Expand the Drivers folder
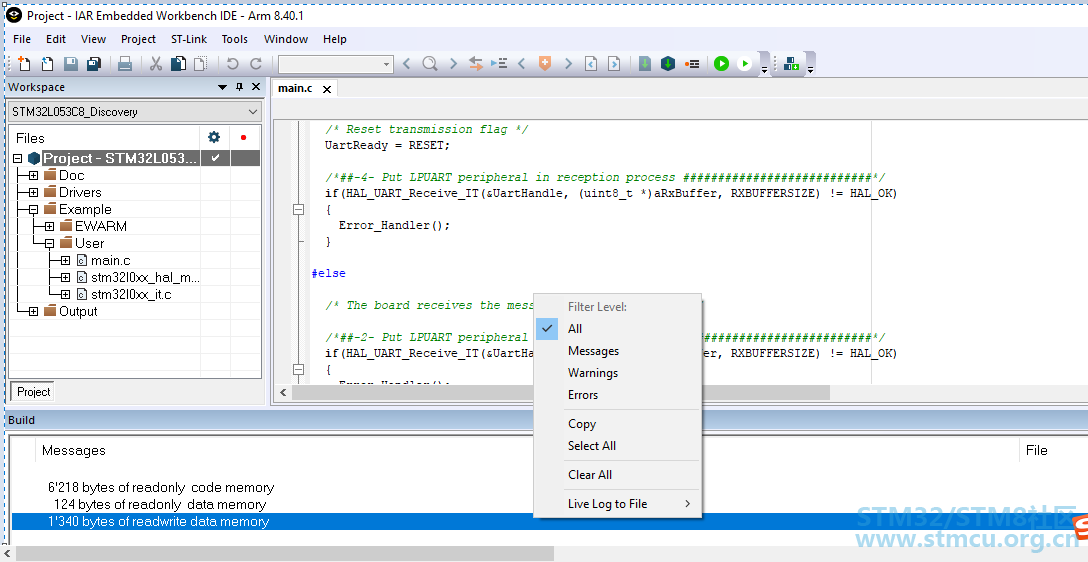 [x=33, y=192]
